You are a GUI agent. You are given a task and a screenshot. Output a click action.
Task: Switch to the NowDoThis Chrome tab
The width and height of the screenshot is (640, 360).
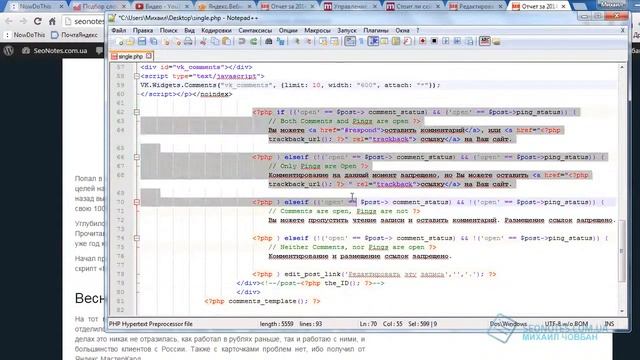point(36,7)
